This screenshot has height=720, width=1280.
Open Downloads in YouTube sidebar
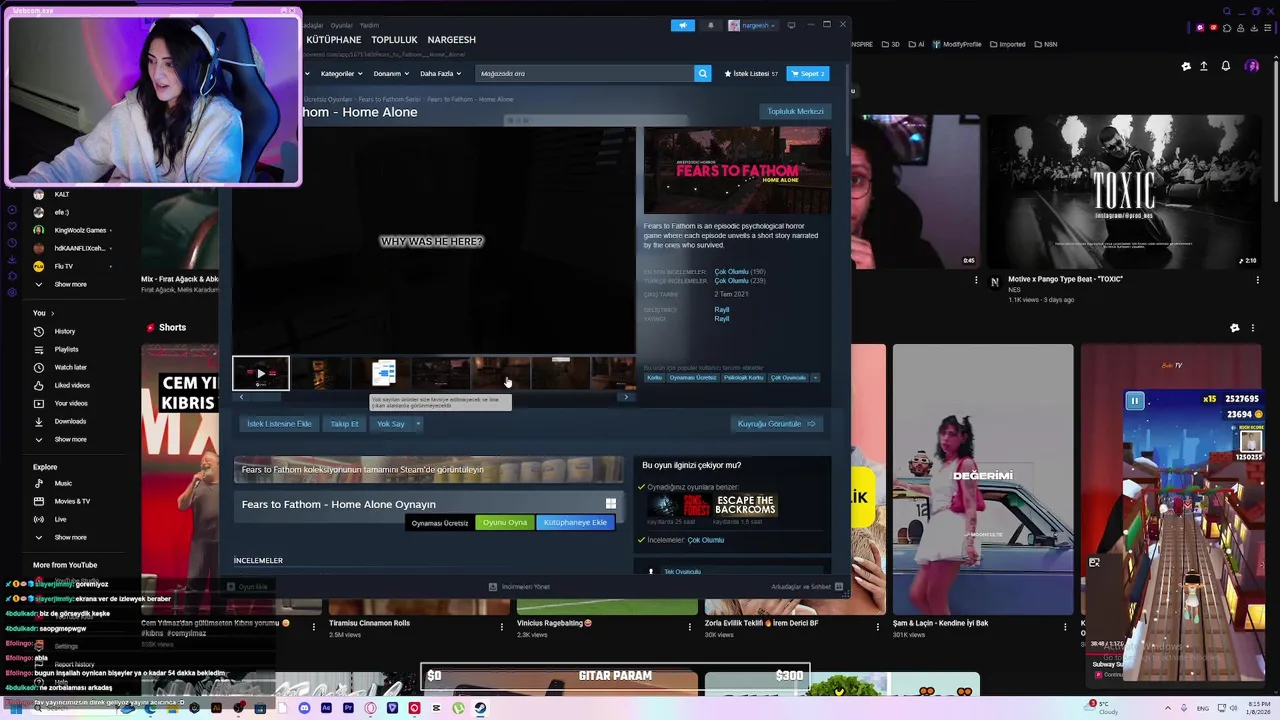(x=70, y=421)
